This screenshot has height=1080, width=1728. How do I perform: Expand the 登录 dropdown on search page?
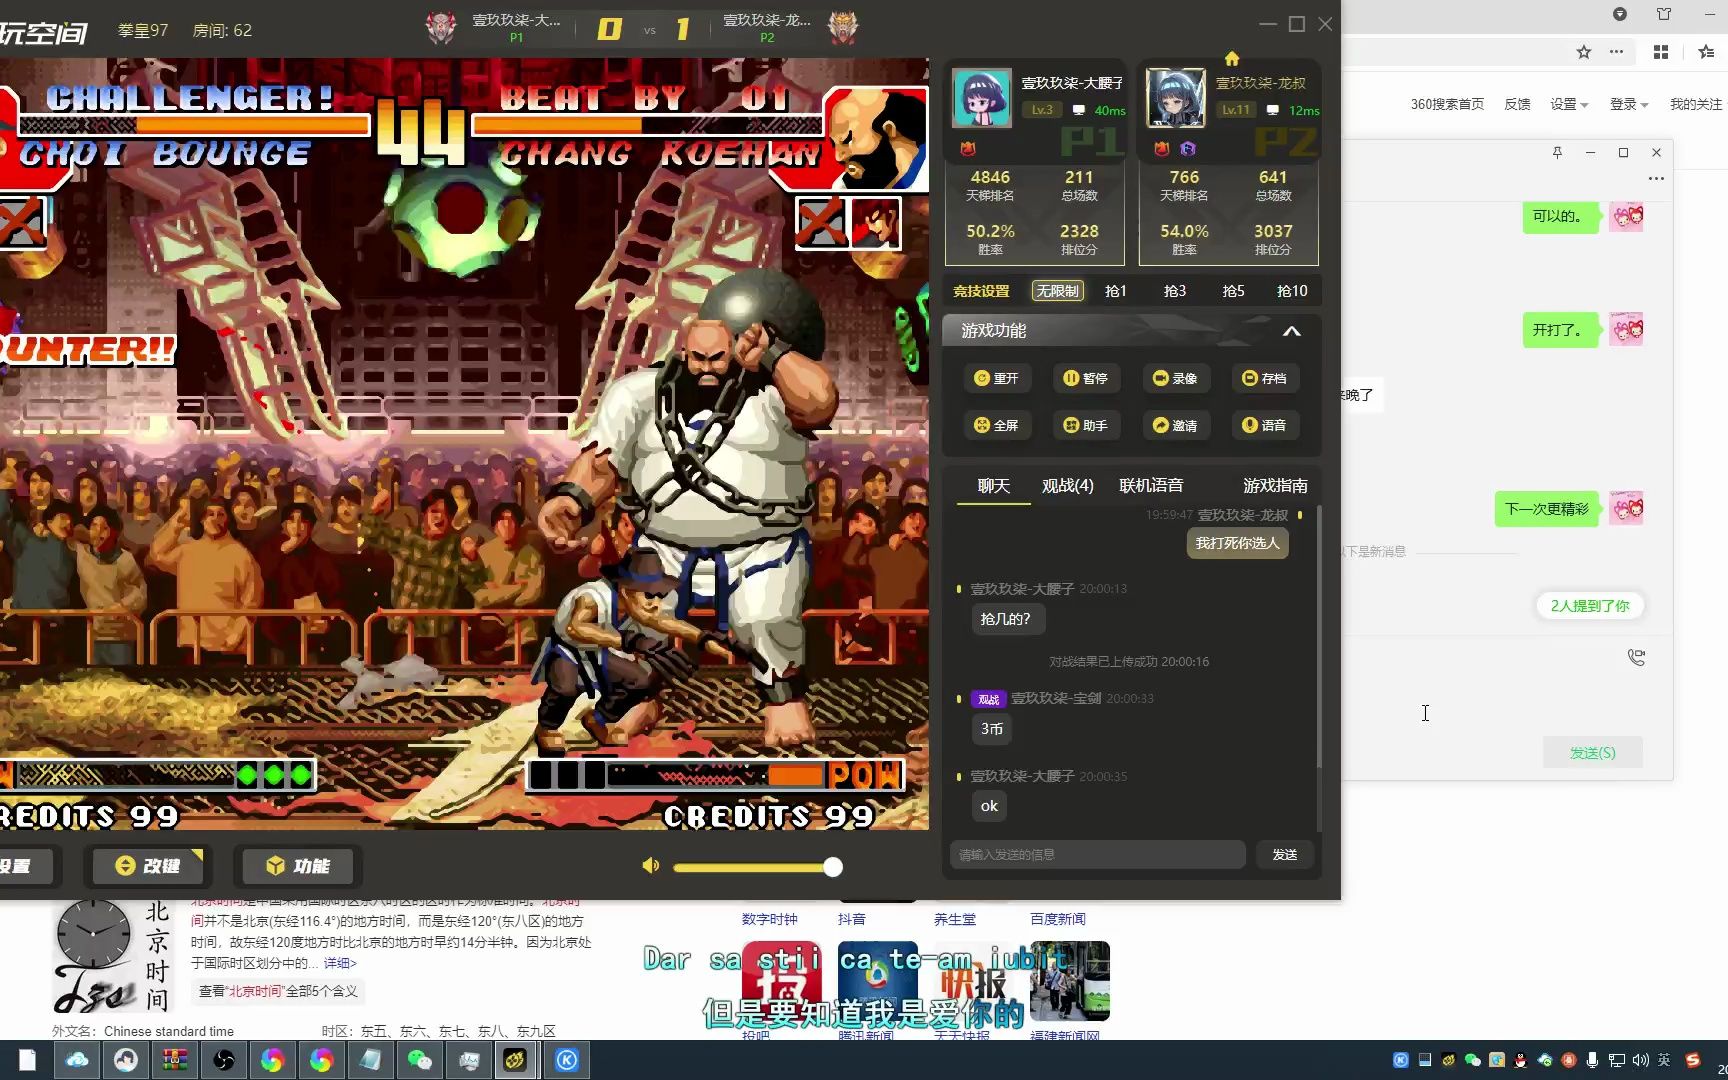coord(1628,104)
